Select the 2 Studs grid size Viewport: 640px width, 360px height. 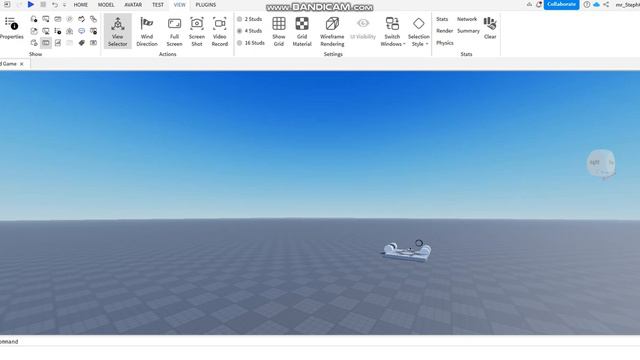coord(249,19)
